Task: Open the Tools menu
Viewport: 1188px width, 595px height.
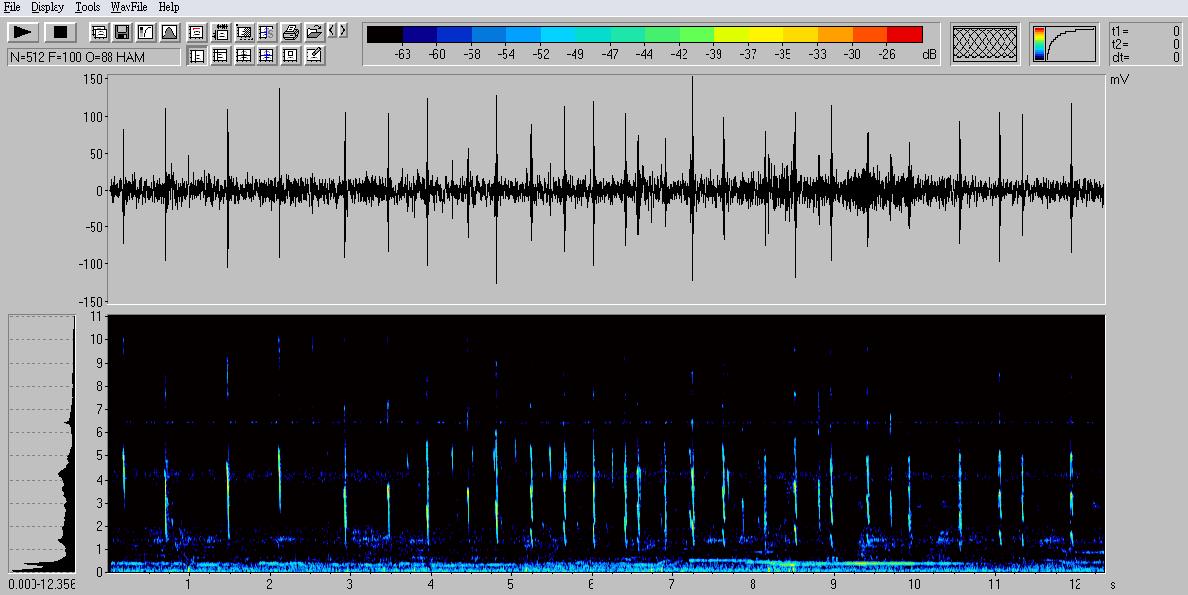Action: click(88, 7)
